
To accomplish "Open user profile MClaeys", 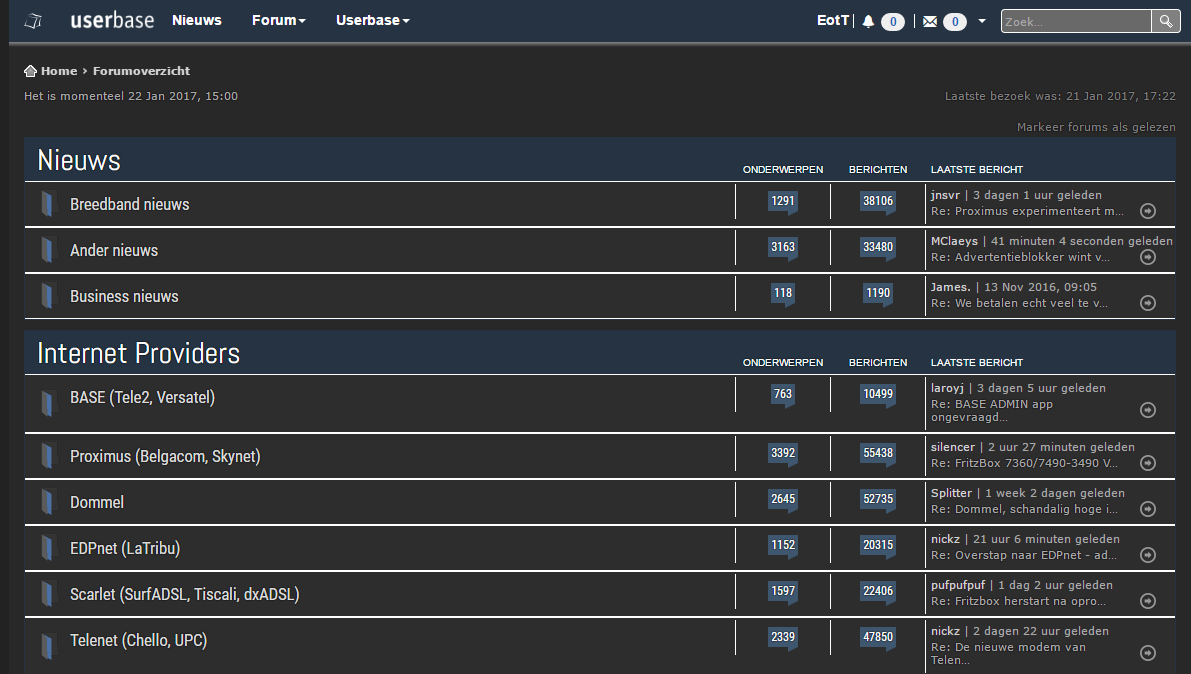I will coord(955,241).
